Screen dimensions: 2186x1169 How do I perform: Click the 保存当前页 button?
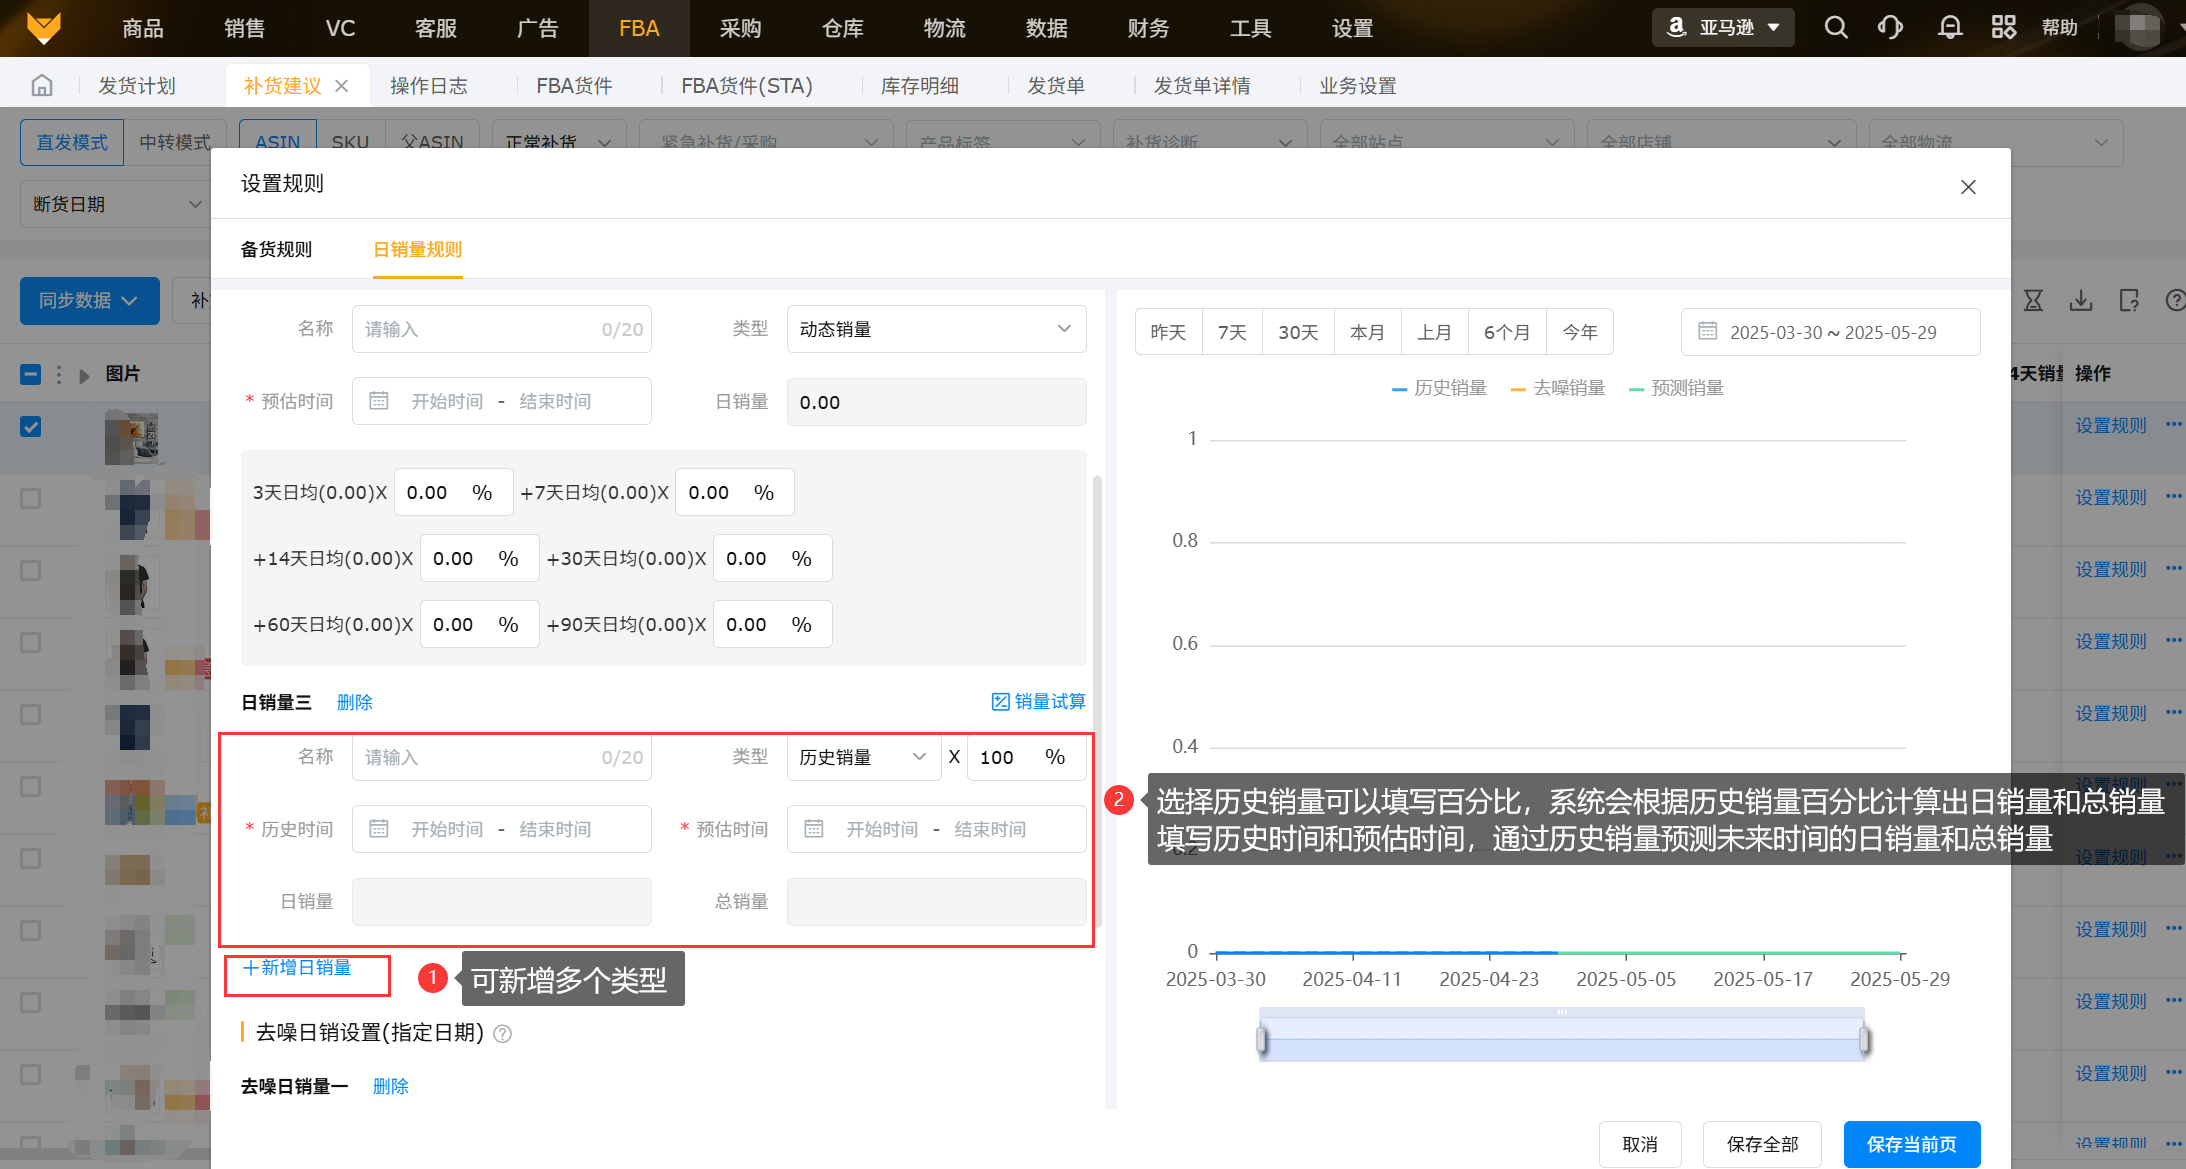tap(1911, 1144)
